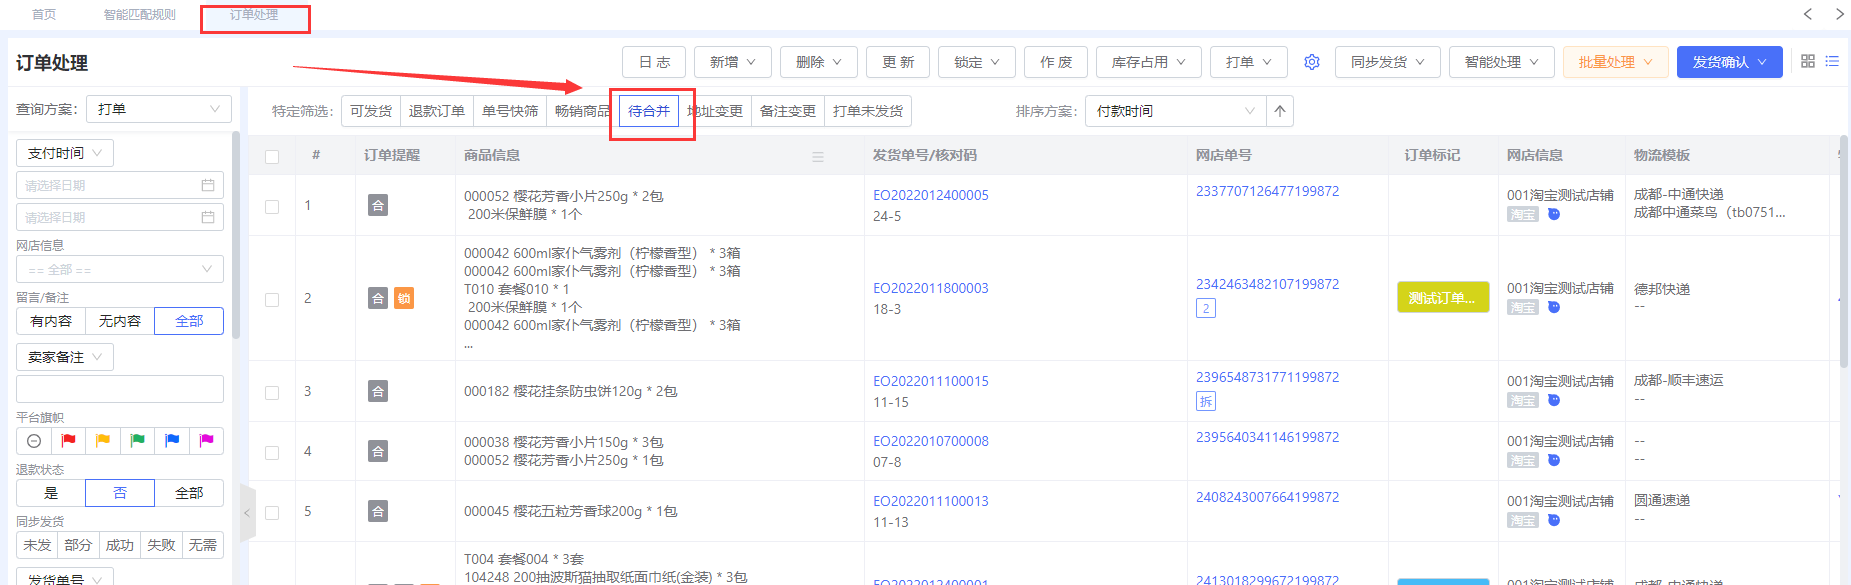This screenshot has height=585, width=1851.
Task: Expand the 删除 dropdown button
Action: [819, 62]
